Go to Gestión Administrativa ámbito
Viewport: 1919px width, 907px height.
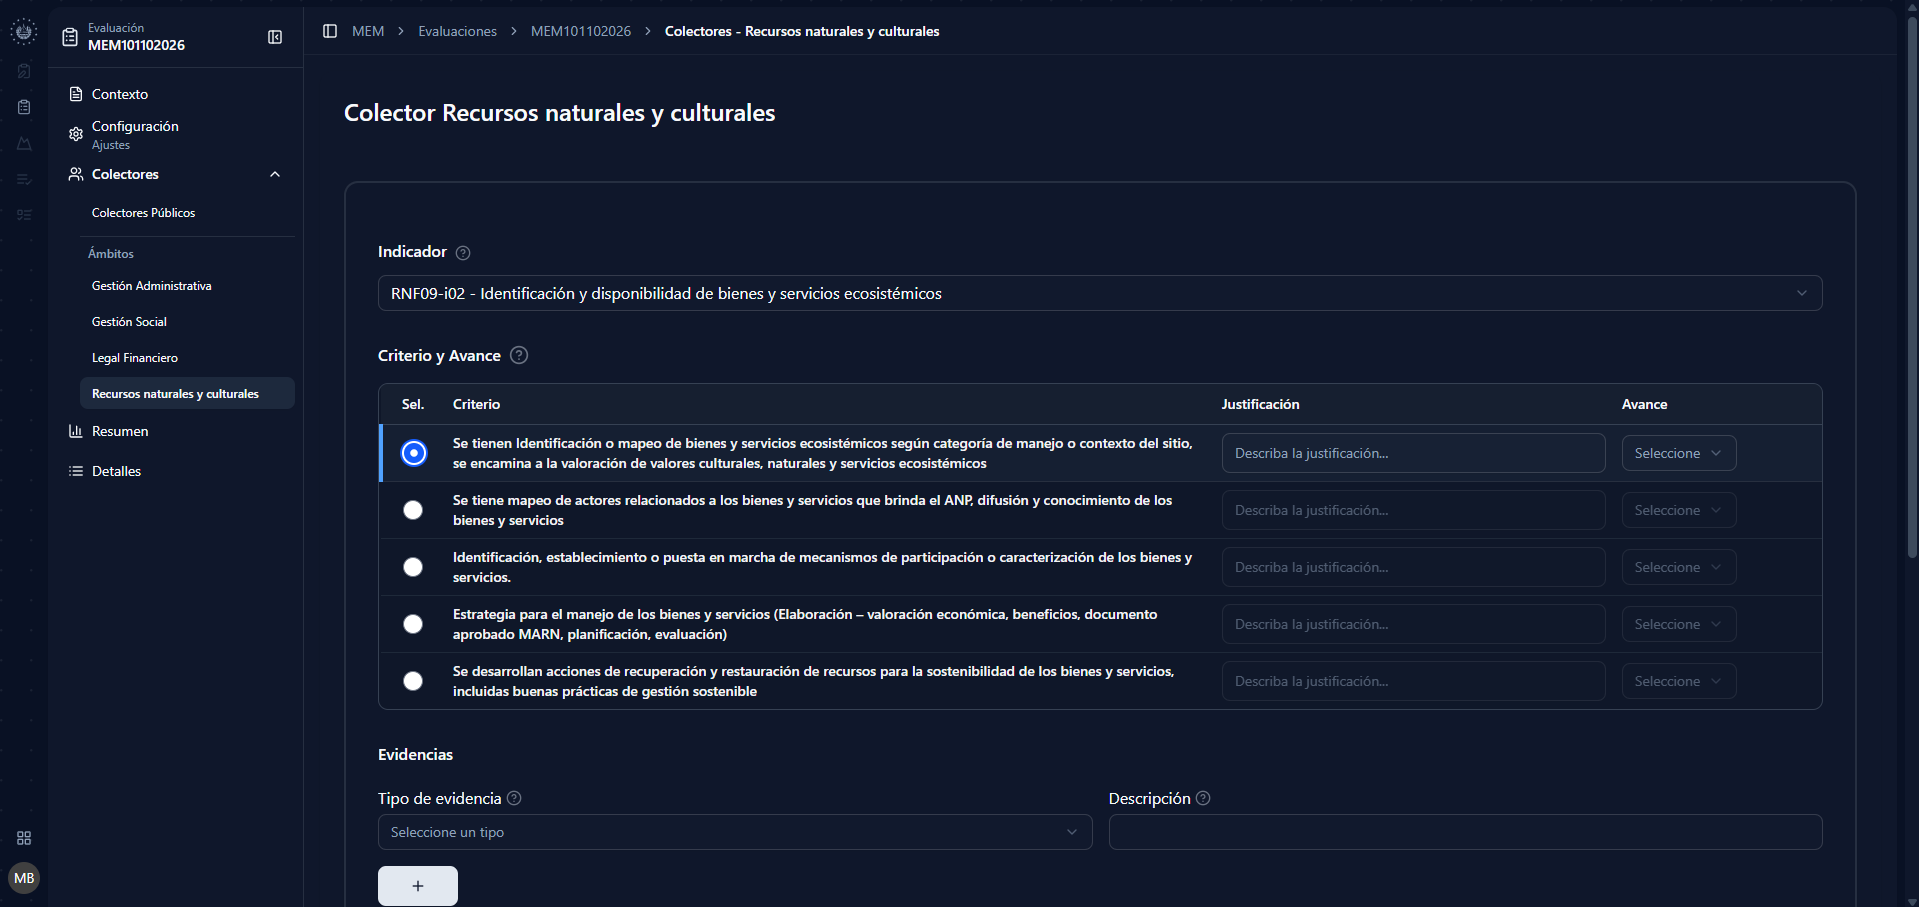pyautogui.click(x=152, y=286)
